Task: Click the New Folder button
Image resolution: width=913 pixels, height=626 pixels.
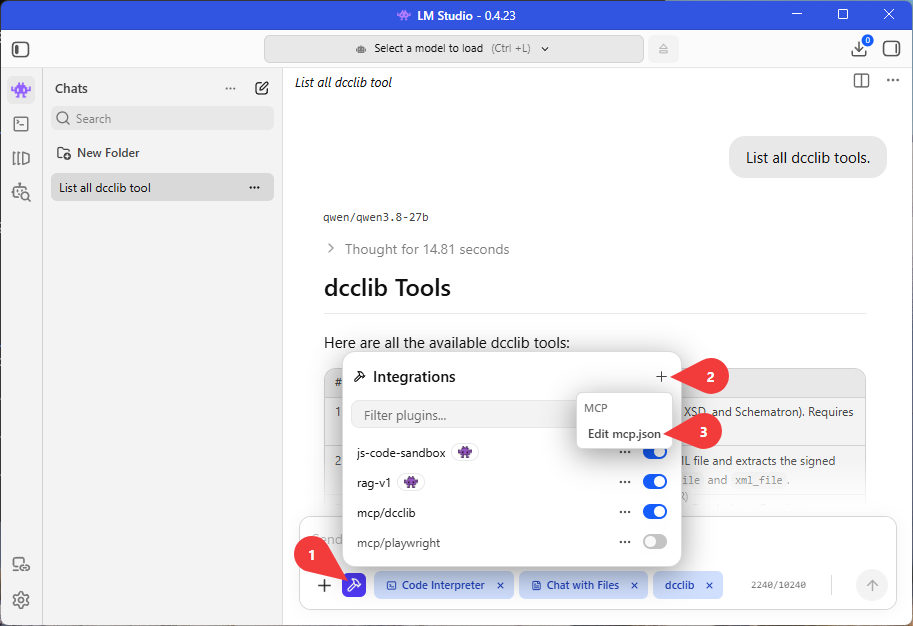Action: point(98,153)
